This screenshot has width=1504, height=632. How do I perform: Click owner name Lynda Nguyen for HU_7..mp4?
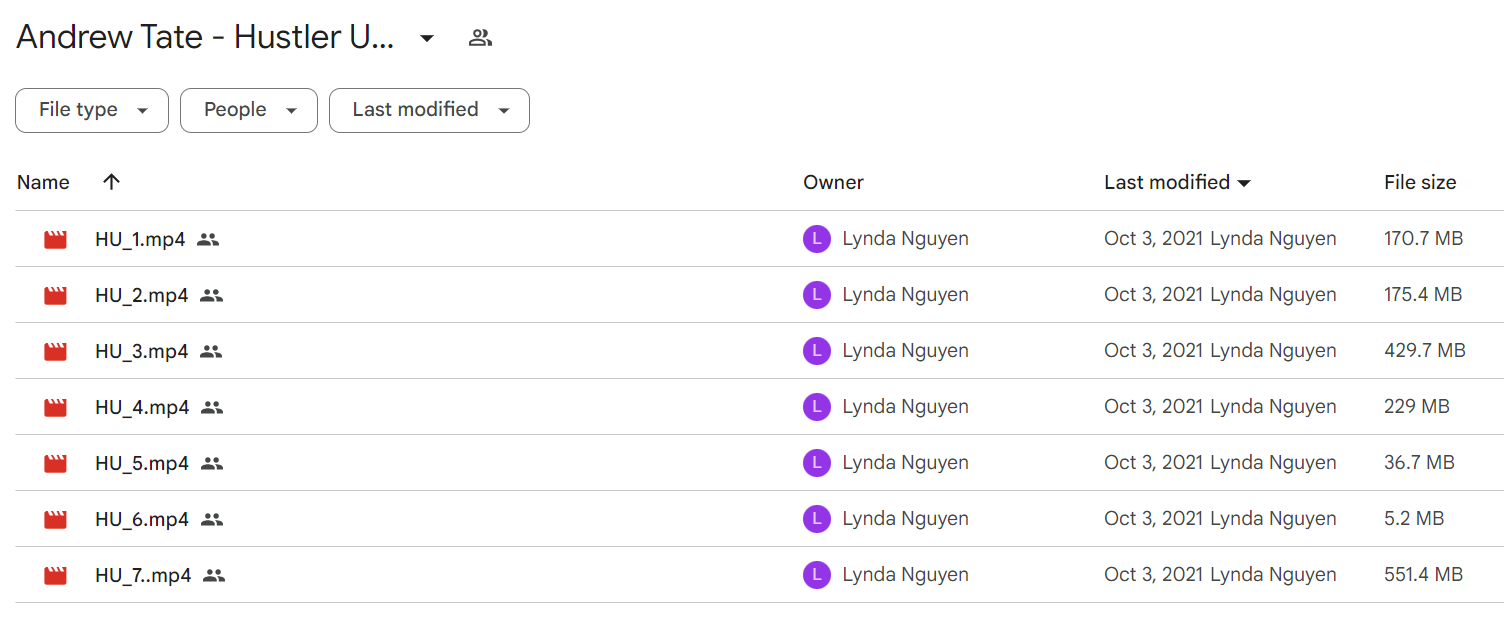point(905,575)
